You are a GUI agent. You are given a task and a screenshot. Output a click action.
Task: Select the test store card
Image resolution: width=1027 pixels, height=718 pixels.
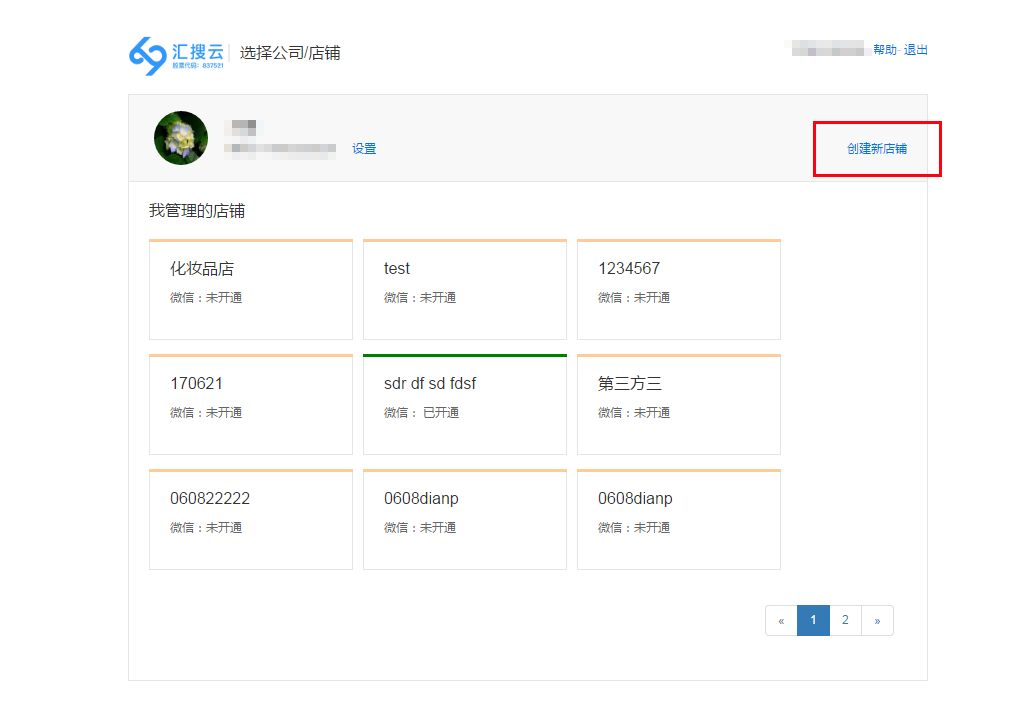tap(465, 290)
